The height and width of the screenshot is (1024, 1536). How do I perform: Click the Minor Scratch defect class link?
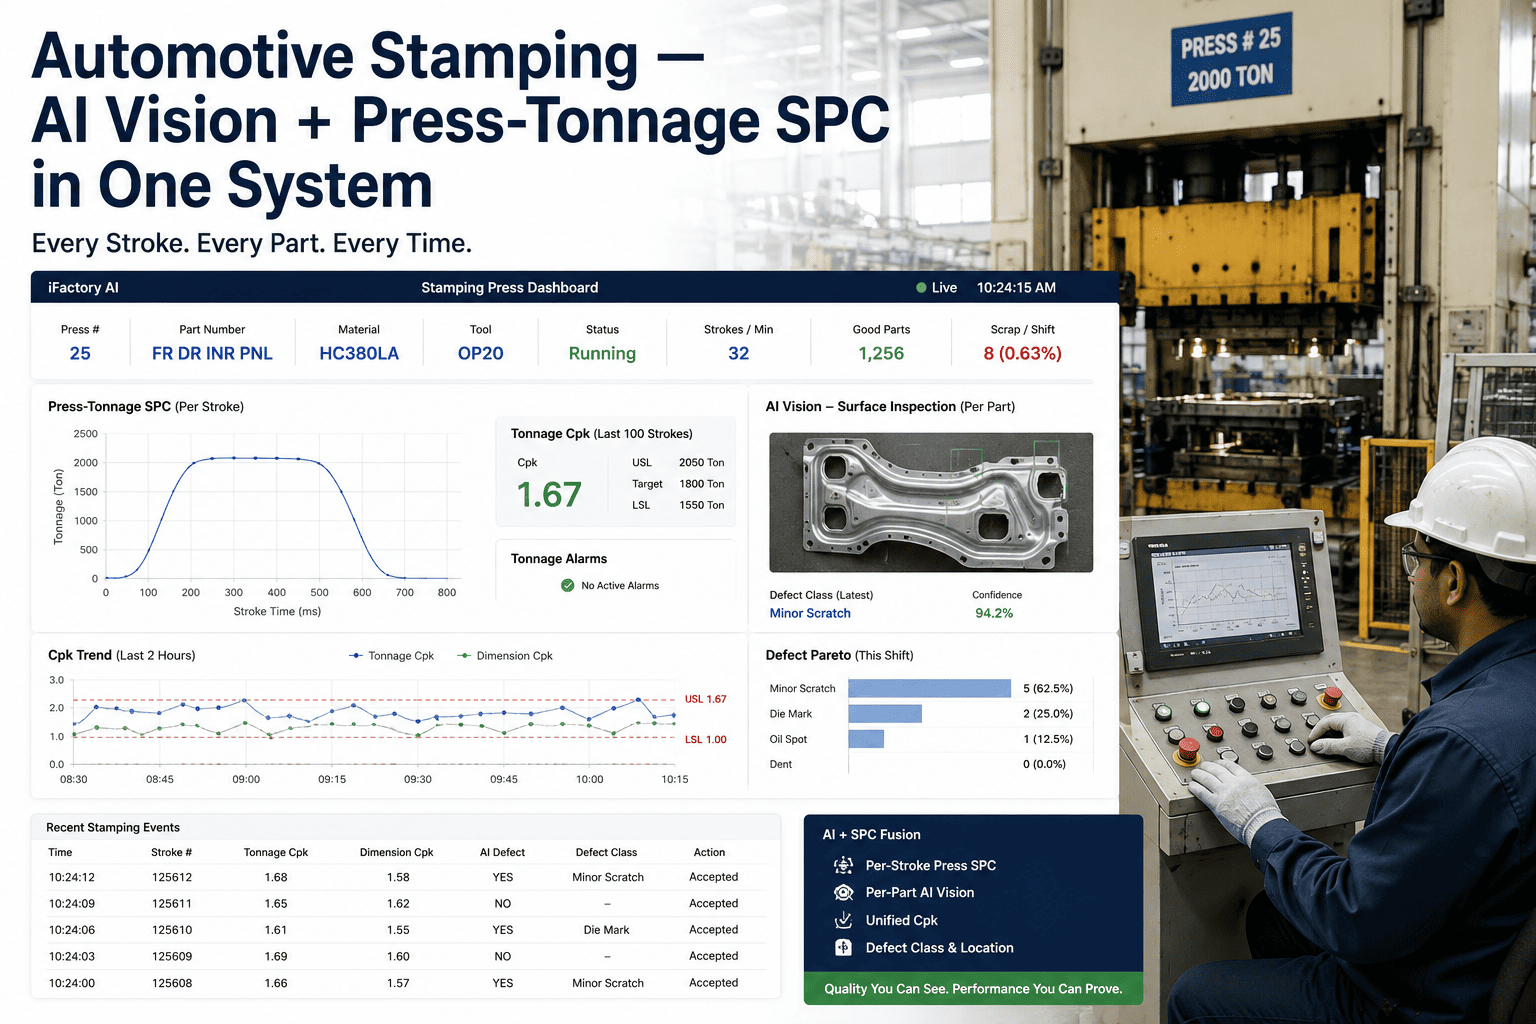click(810, 614)
